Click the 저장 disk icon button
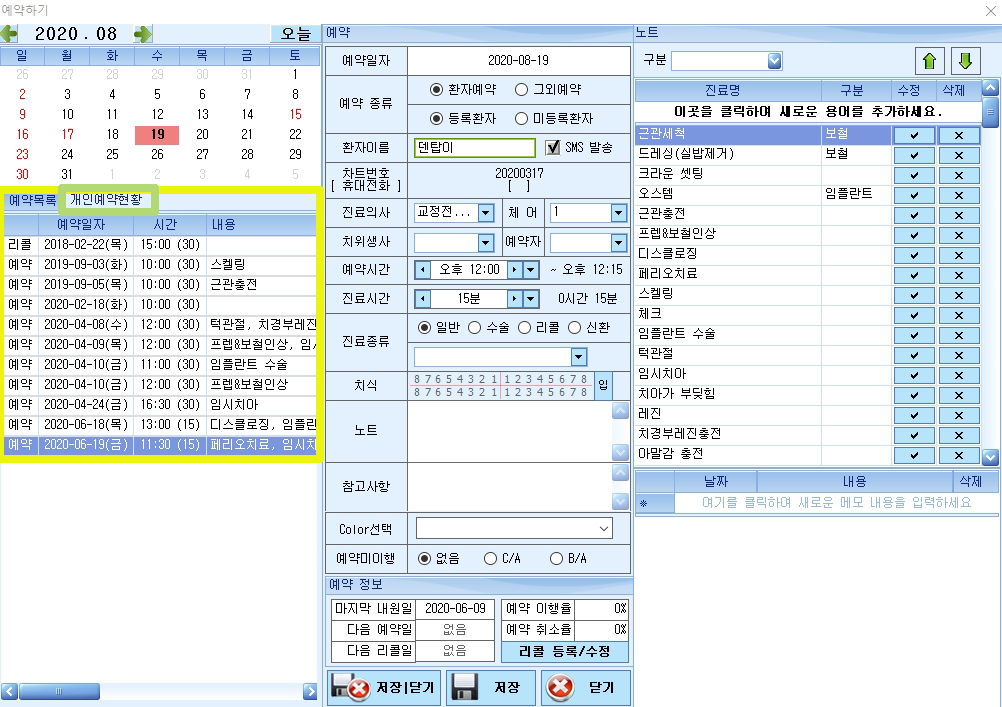This screenshot has width=1002, height=707. tap(491, 688)
